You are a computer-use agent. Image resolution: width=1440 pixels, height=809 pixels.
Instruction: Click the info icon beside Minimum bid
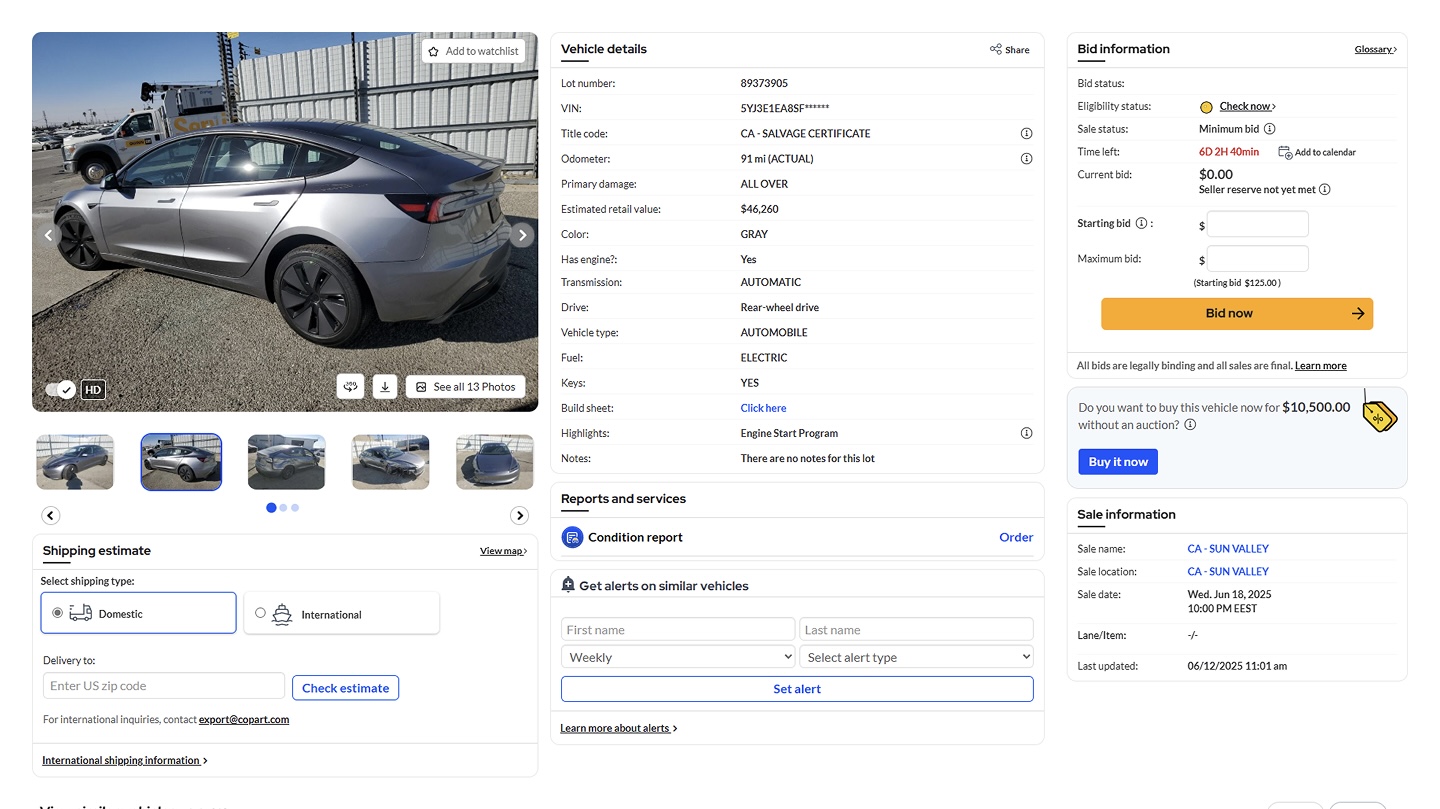coord(1268,128)
